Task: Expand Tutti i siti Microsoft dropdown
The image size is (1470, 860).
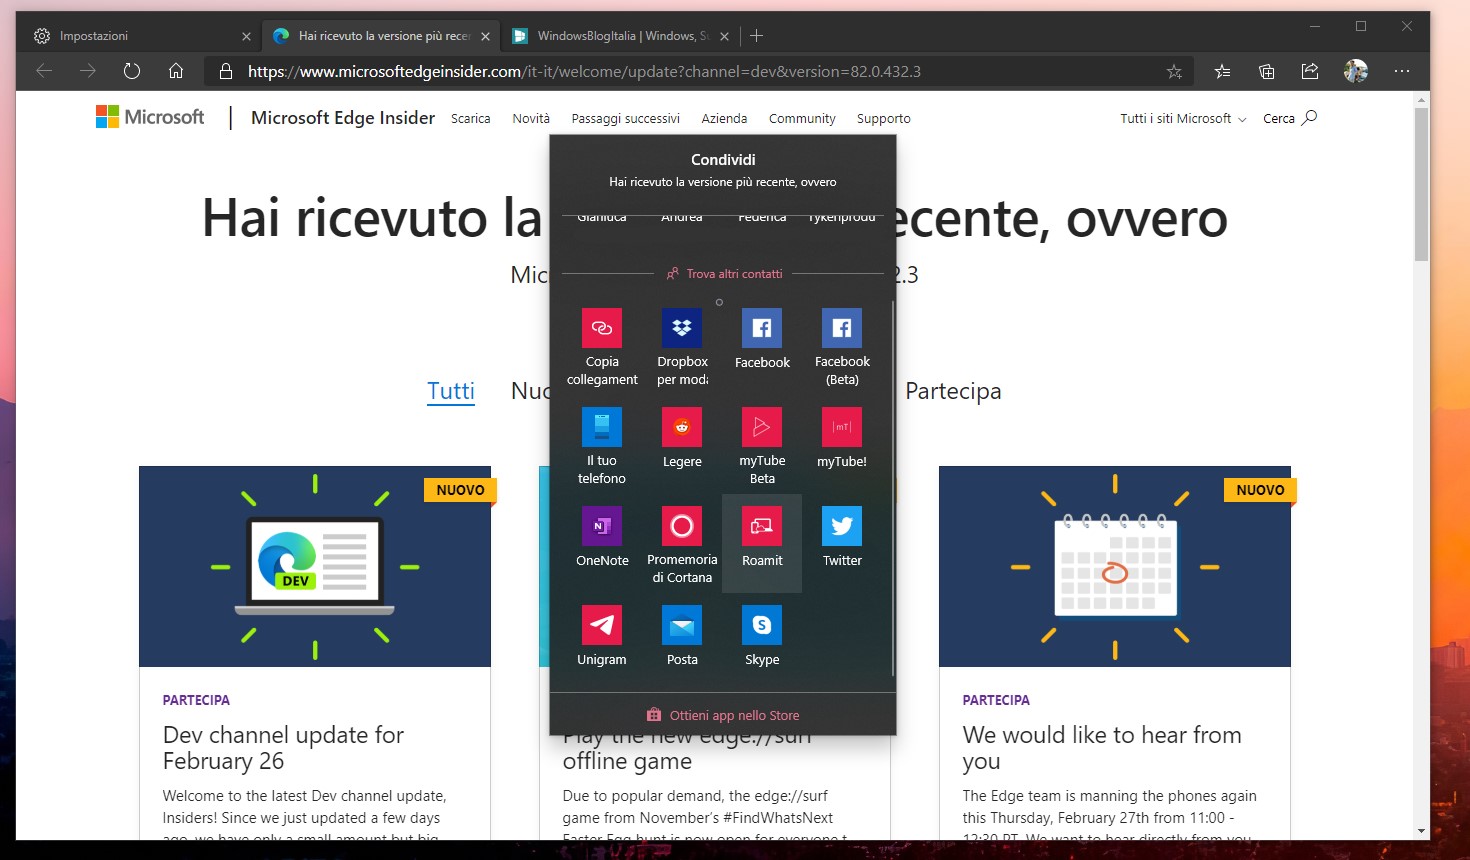Action: click(x=1183, y=118)
